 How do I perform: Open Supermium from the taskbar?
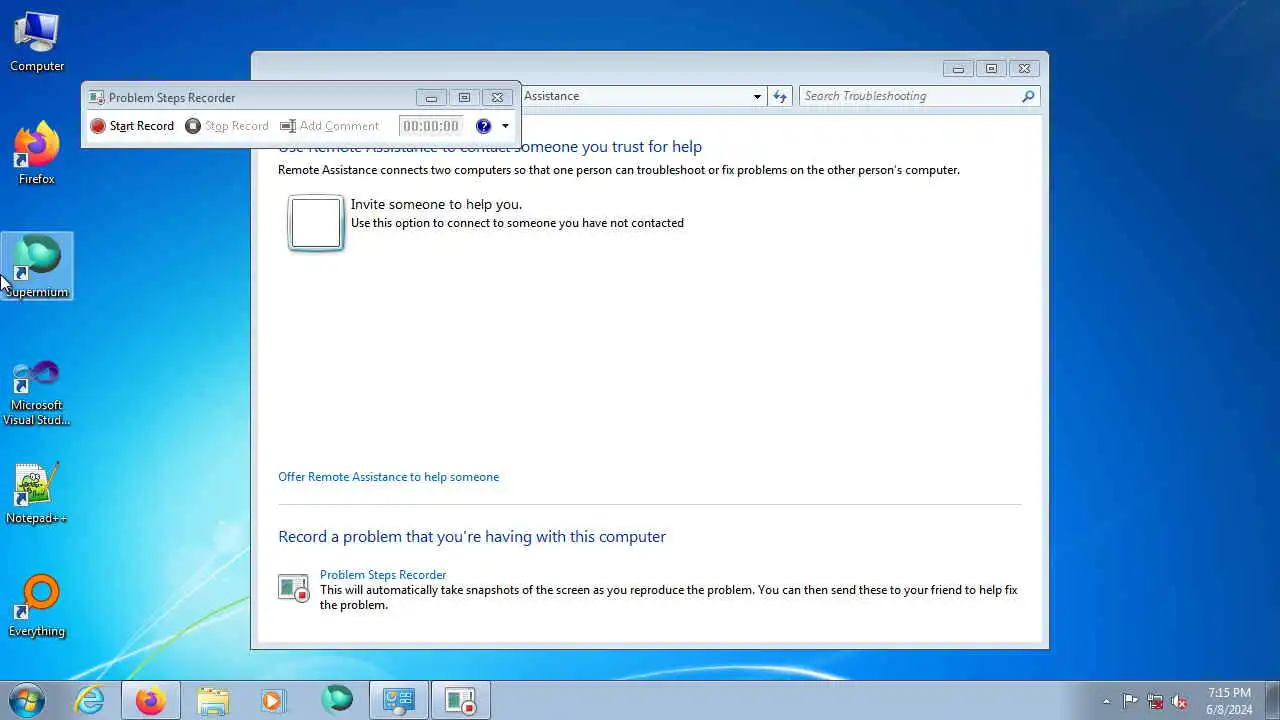click(x=337, y=700)
